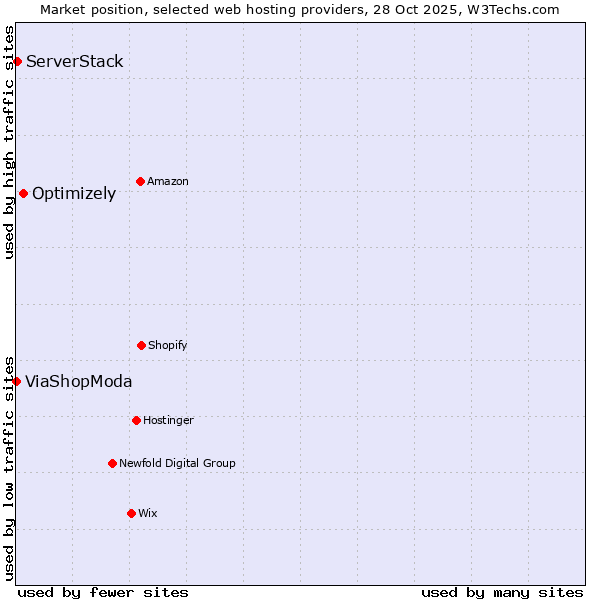Select the Hostinger label text
Image resolution: width=600 pixels, height=600 pixels.
[168, 421]
